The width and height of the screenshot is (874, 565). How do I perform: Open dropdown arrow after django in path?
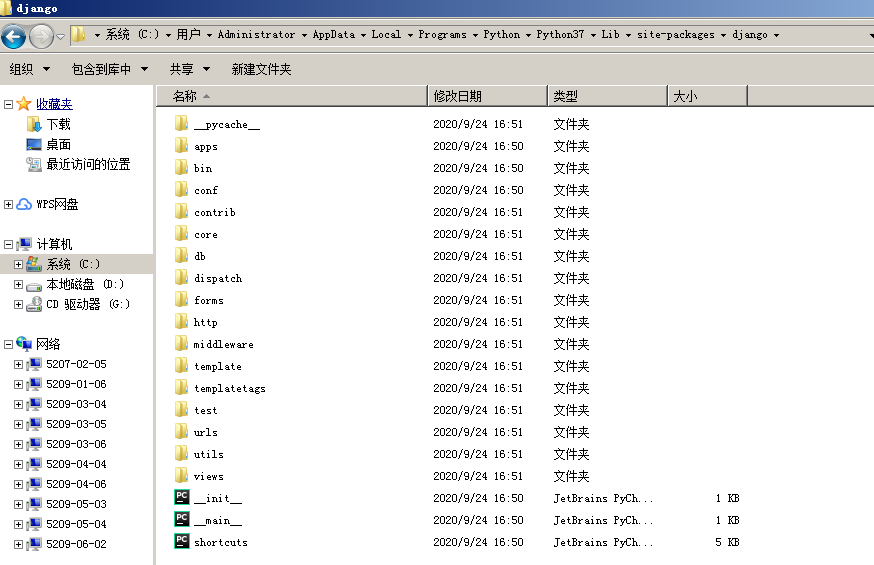[776, 35]
